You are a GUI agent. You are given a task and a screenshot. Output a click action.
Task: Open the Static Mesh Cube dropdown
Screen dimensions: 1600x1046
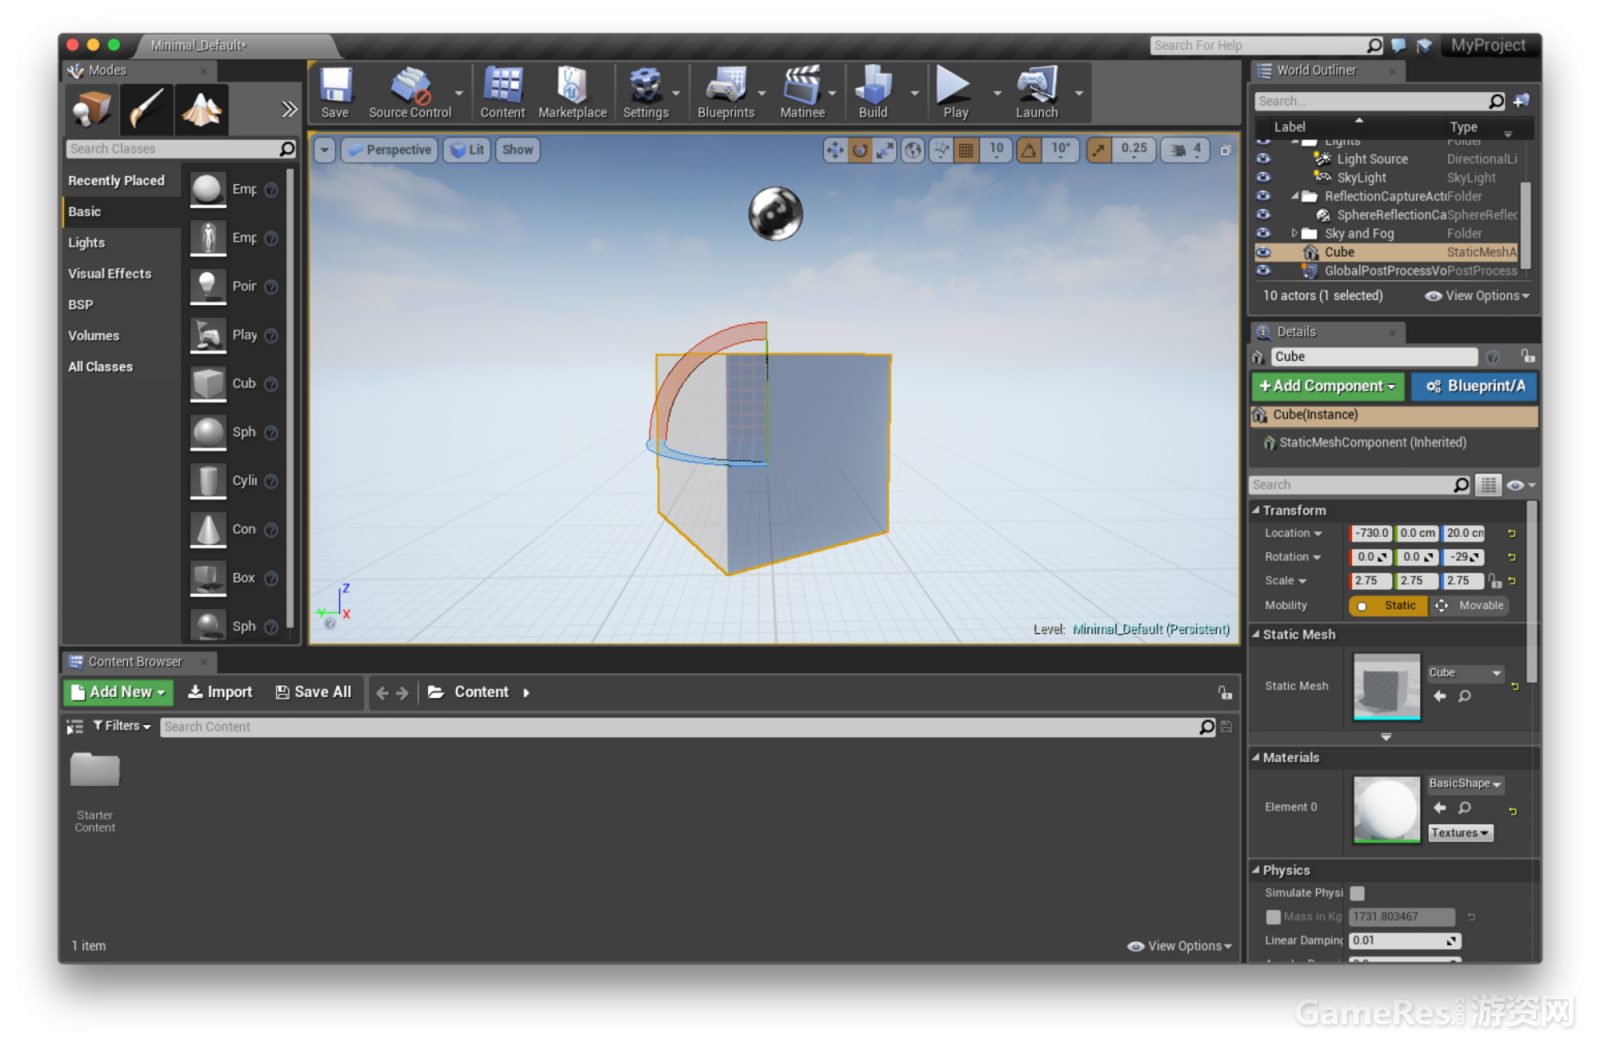1465,673
